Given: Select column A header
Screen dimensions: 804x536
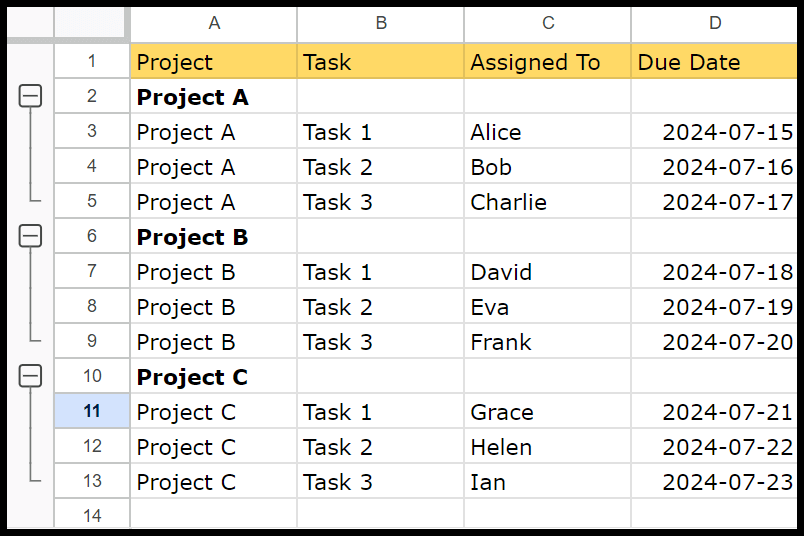Looking at the screenshot, I should (214, 24).
